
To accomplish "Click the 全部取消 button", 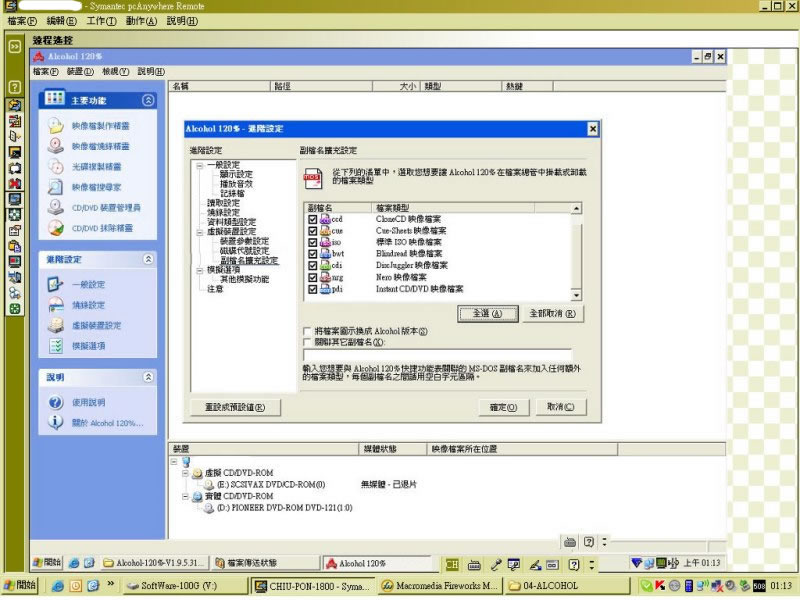I will click(x=553, y=314).
